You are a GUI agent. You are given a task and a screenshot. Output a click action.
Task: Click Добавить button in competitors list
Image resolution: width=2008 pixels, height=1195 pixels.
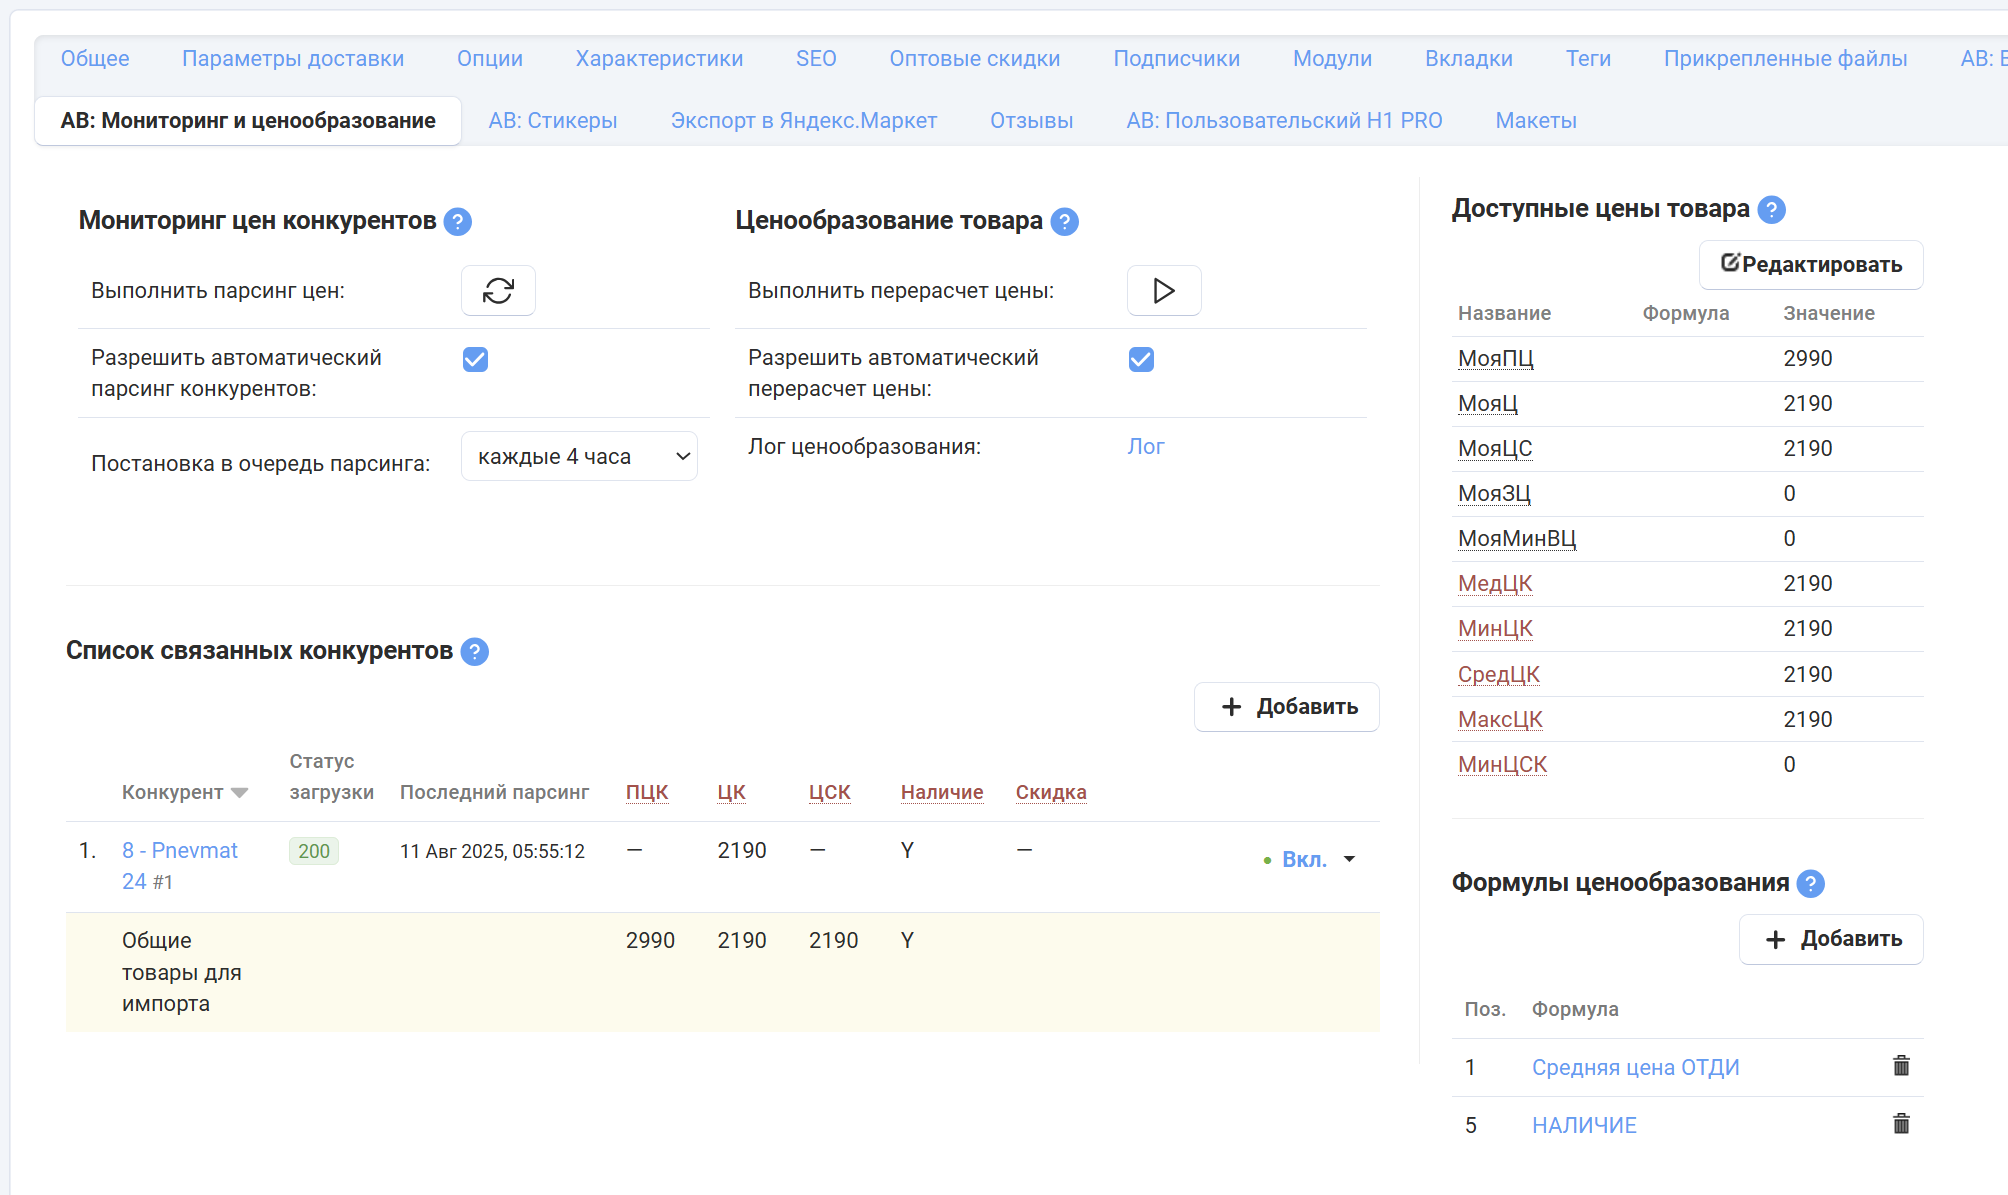[1286, 707]
